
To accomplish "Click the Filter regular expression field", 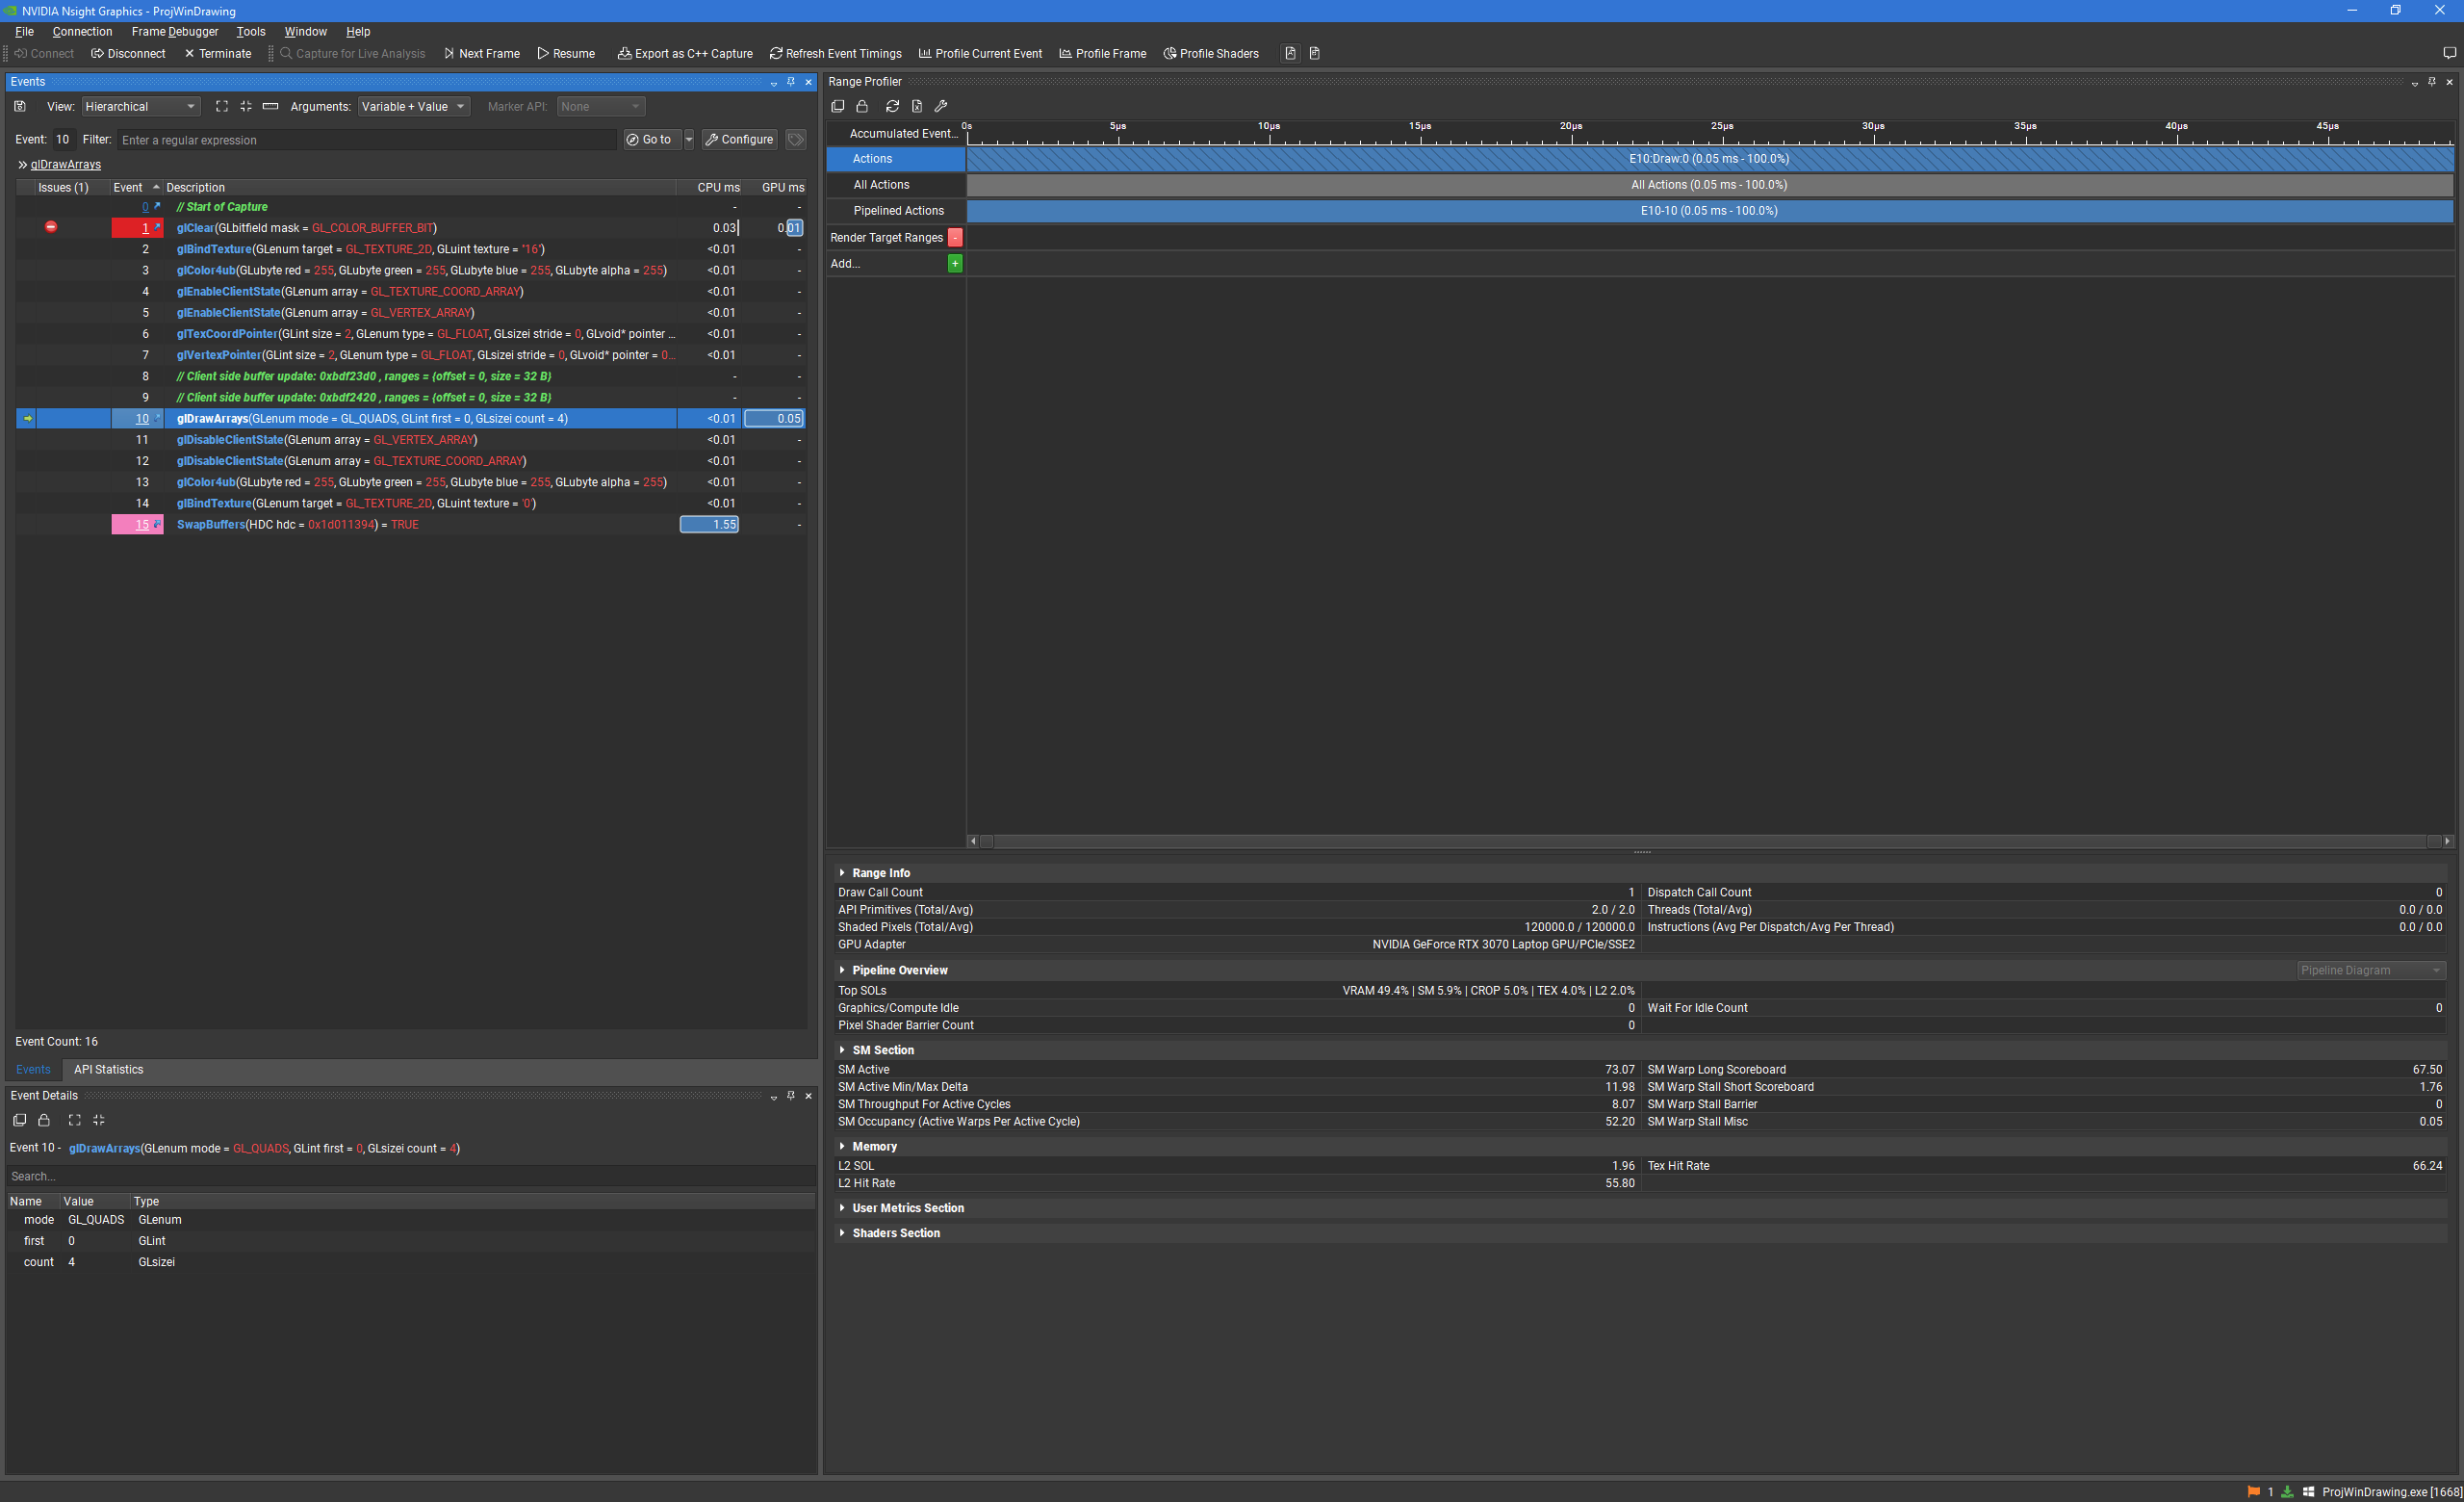I will (367, 140).
